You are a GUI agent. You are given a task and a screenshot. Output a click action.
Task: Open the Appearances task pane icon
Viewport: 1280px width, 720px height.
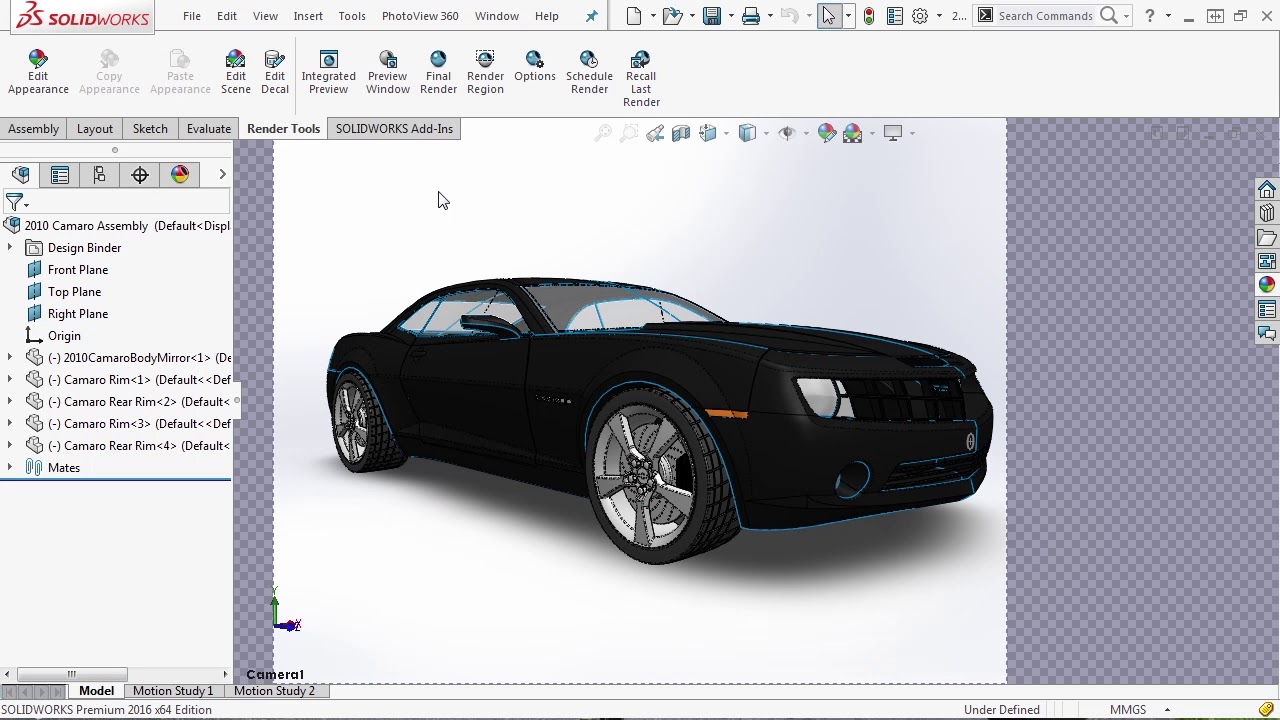coord(1267,286)
